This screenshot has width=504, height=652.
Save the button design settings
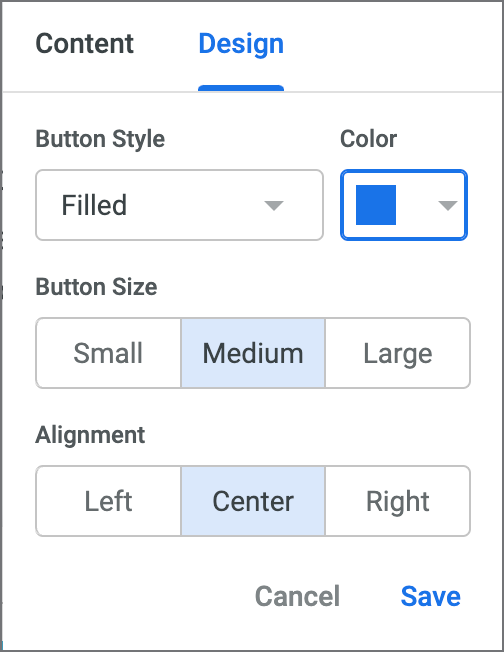(x=430, y=596)
